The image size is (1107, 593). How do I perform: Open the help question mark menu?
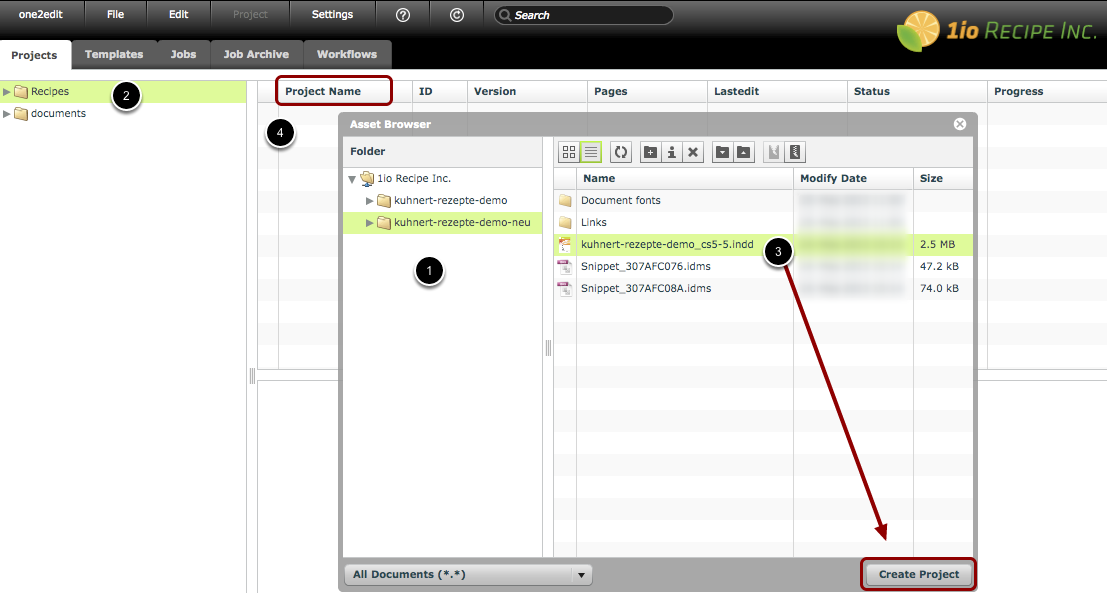403,15
